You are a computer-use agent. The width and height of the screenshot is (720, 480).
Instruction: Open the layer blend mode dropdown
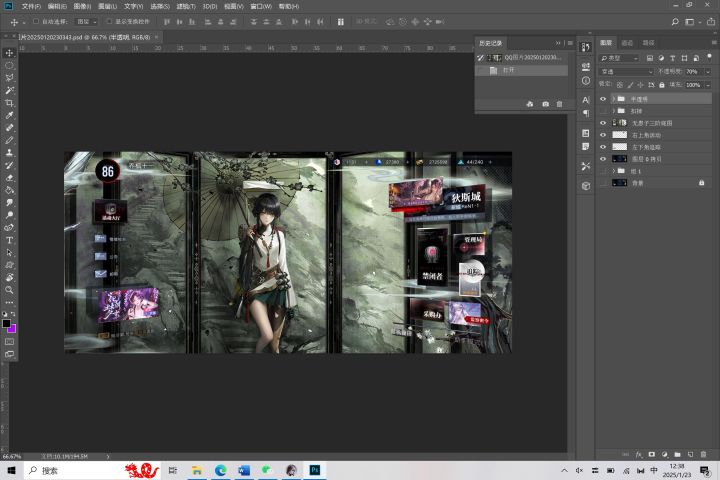[626, 72]
